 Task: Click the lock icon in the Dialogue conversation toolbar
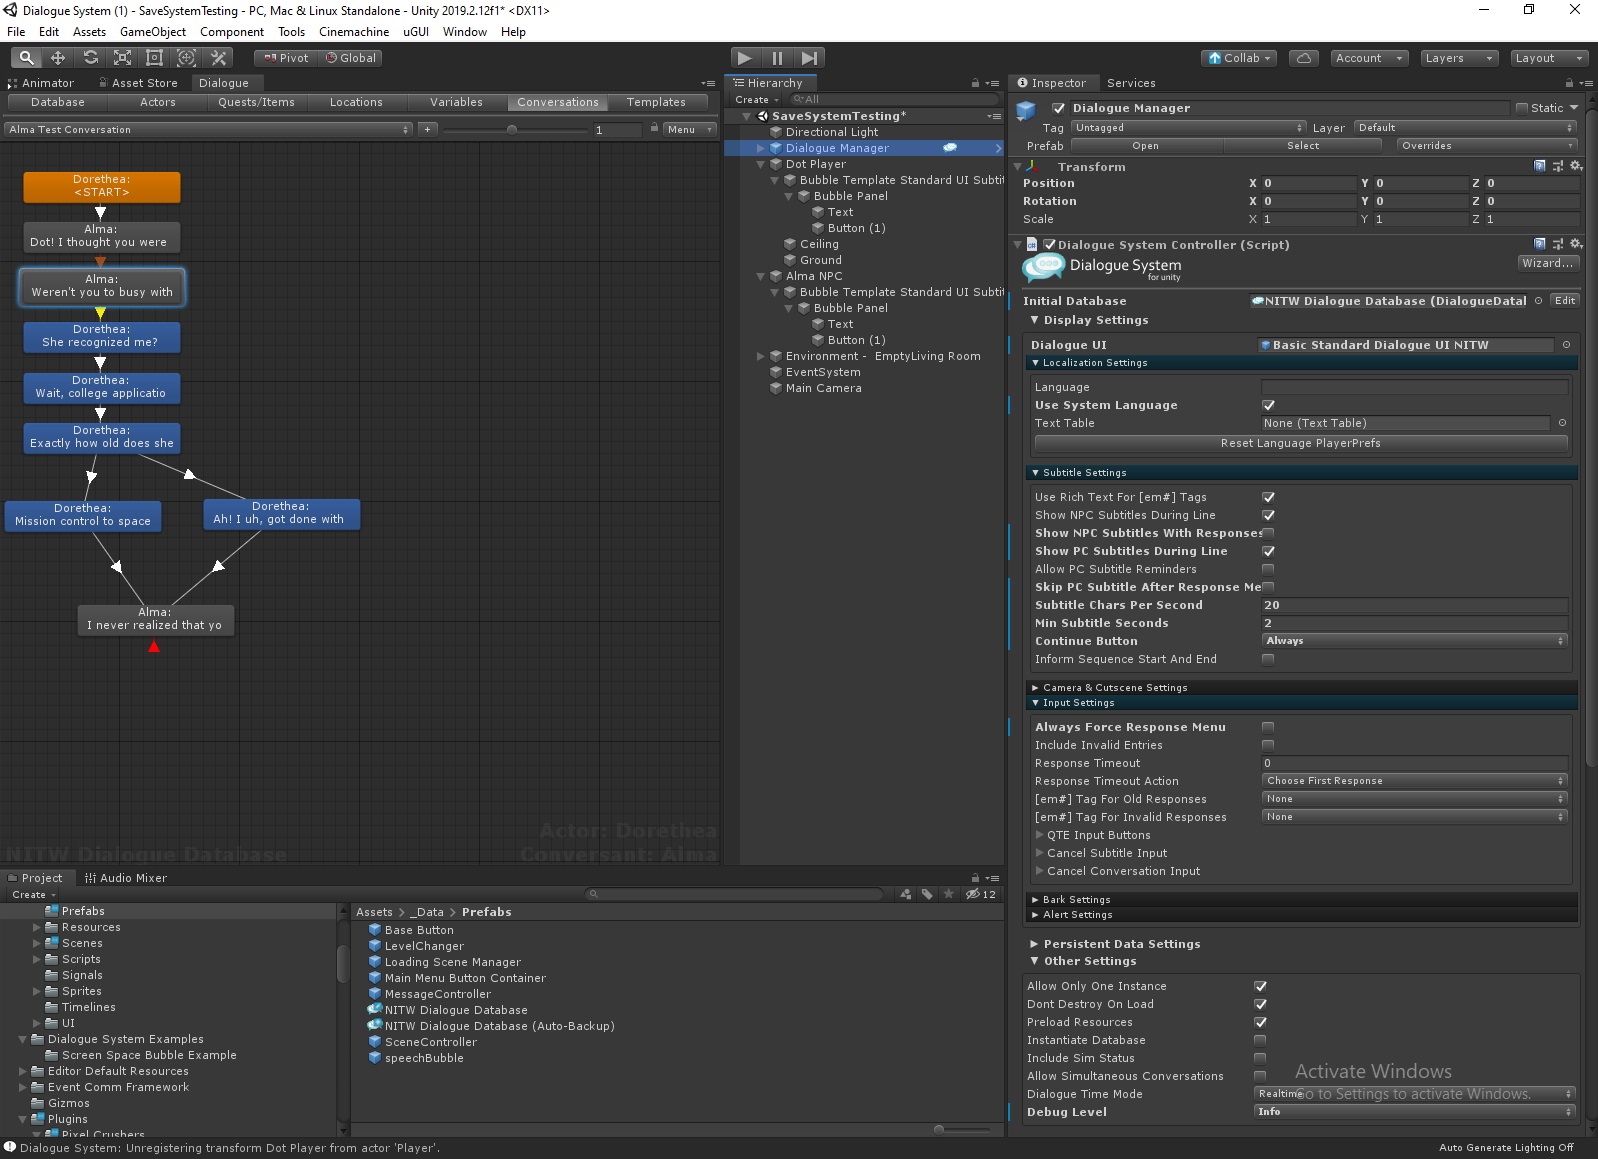point(654,128)
